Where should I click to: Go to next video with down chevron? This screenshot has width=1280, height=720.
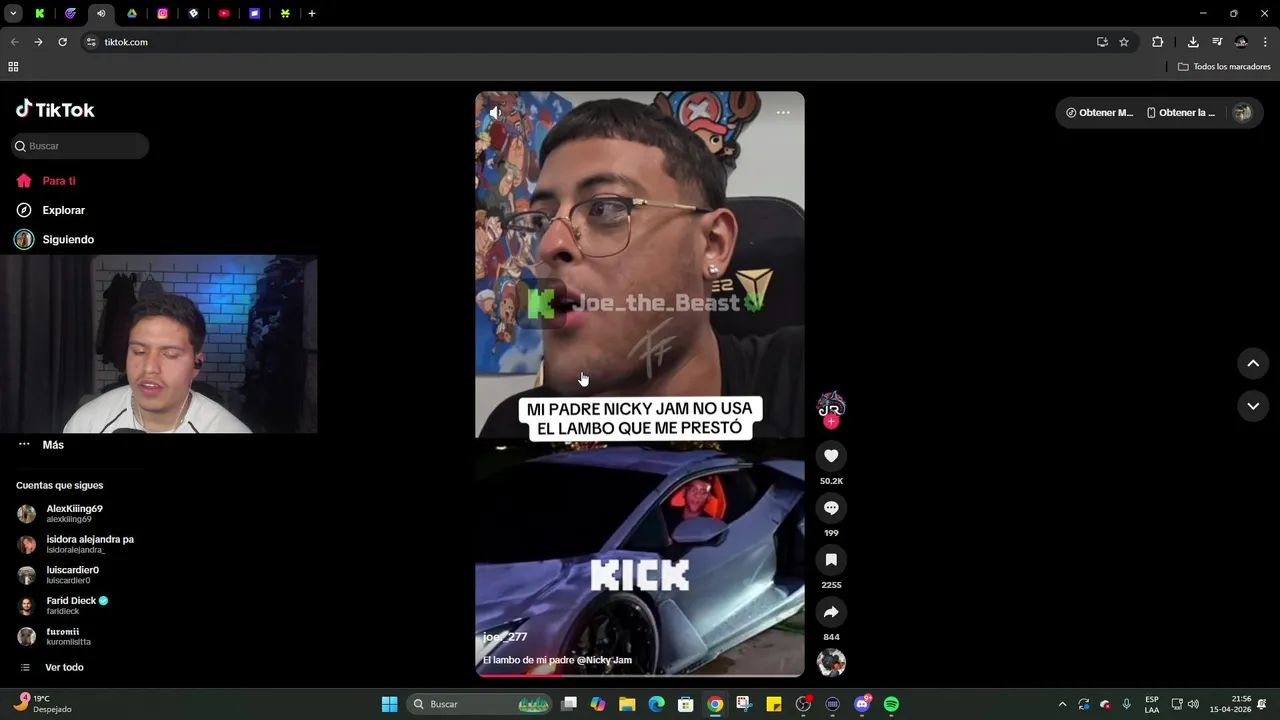click(x=1253, y=406)
